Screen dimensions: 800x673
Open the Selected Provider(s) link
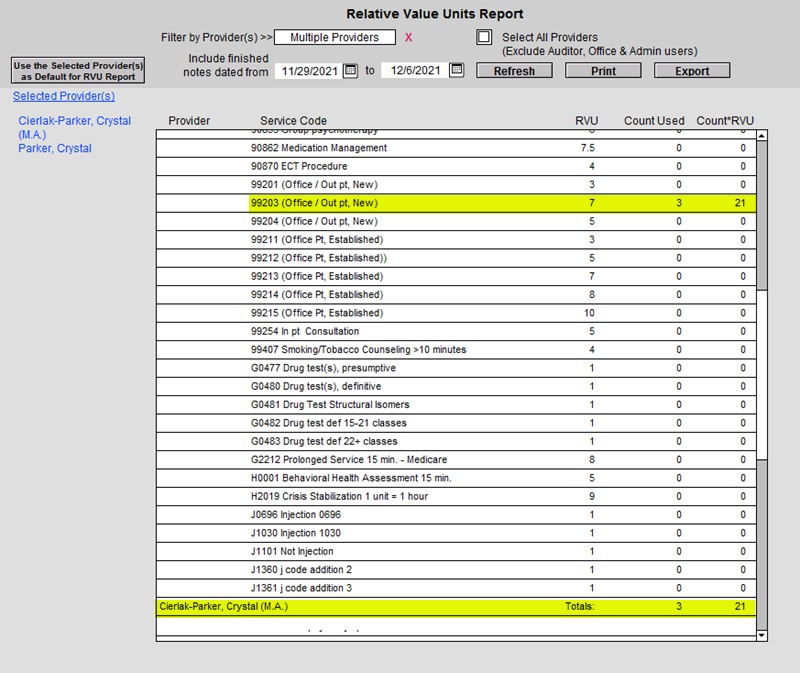64,97
